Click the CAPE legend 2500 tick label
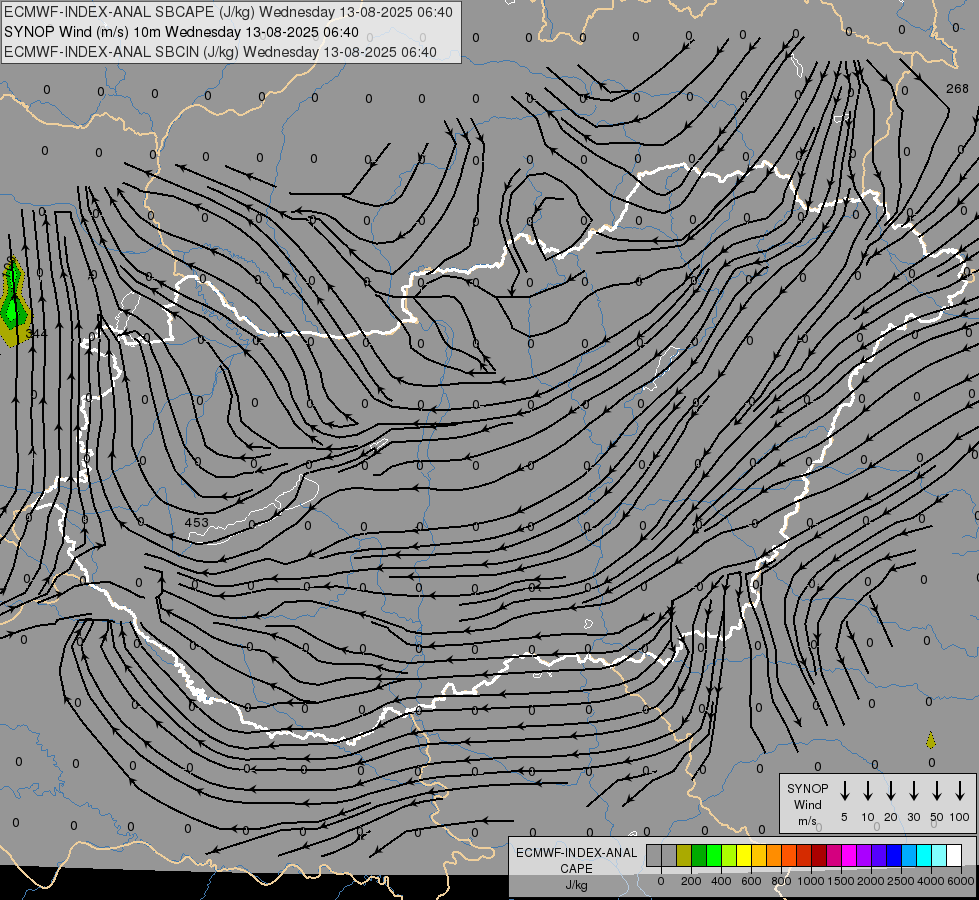 coord(901,881)
